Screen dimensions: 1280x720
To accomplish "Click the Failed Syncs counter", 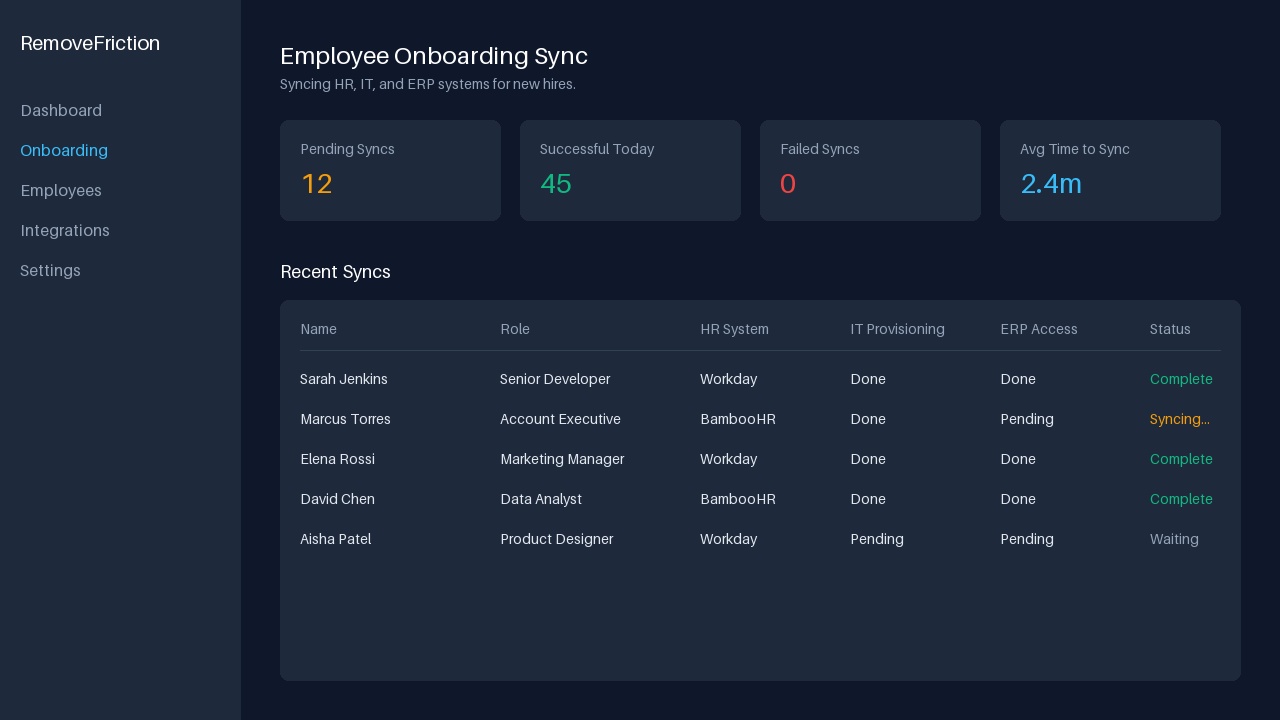I will (x=870, y=170).
